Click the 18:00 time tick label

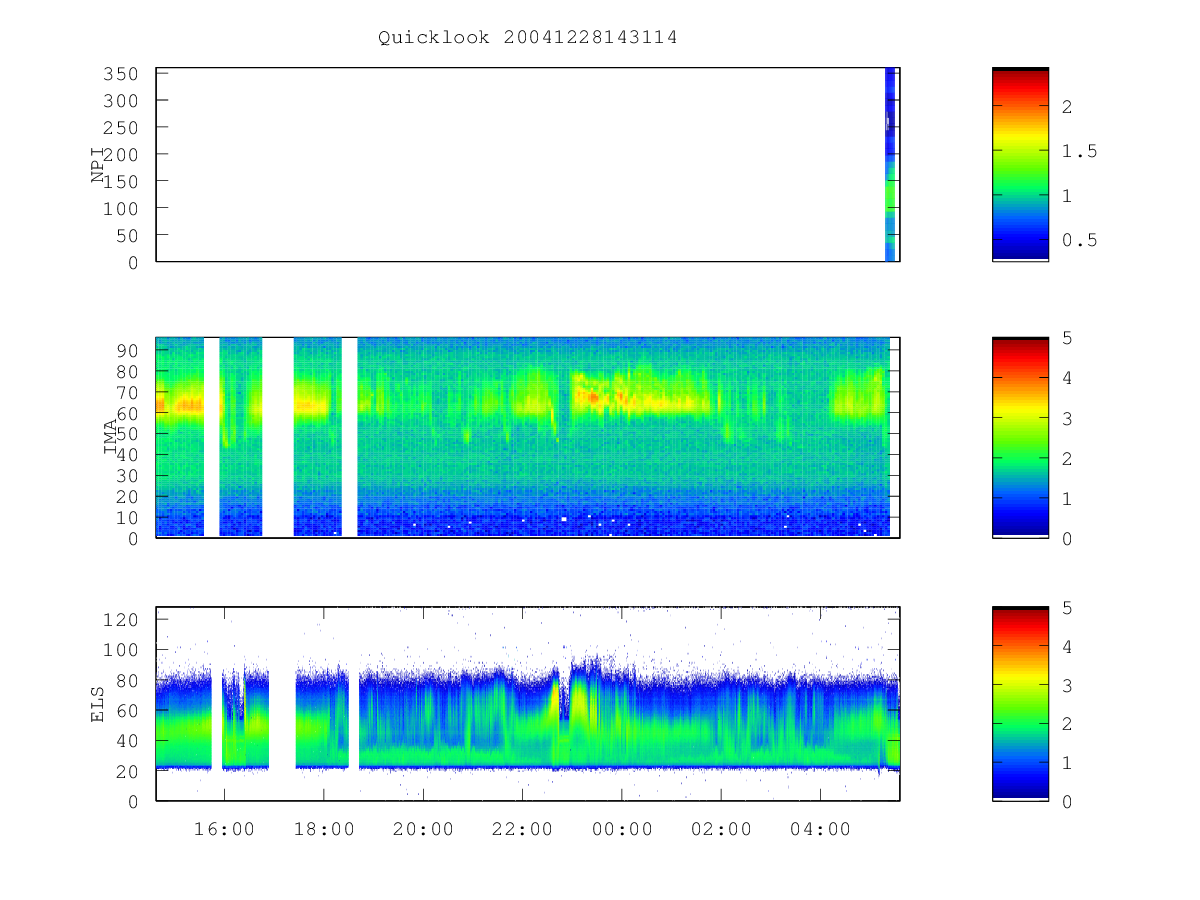coord(323,829)
